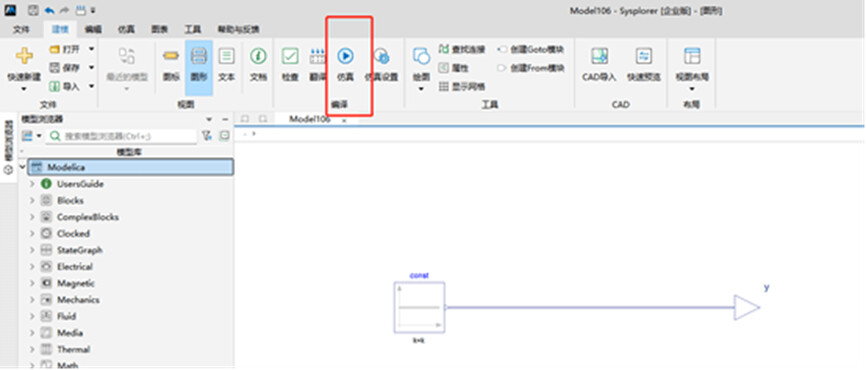Image resolution: width=866 pixels, height=370 pixels.
Task: Open the 属性 properties tool
Action: click(454, 68)
